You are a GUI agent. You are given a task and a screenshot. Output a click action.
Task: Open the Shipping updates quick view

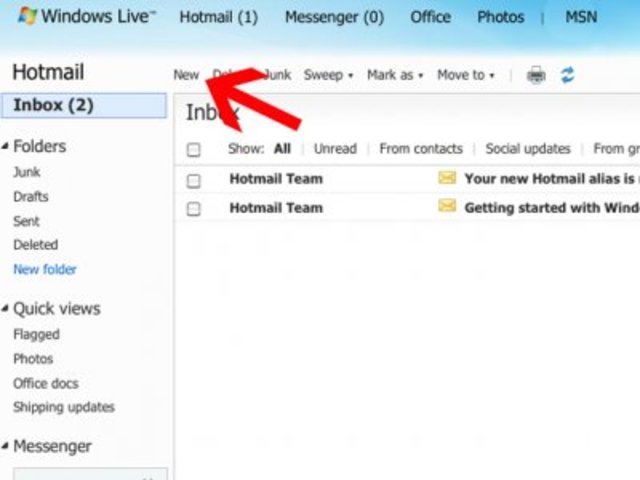pyautogui.click(x=64, y=407)
